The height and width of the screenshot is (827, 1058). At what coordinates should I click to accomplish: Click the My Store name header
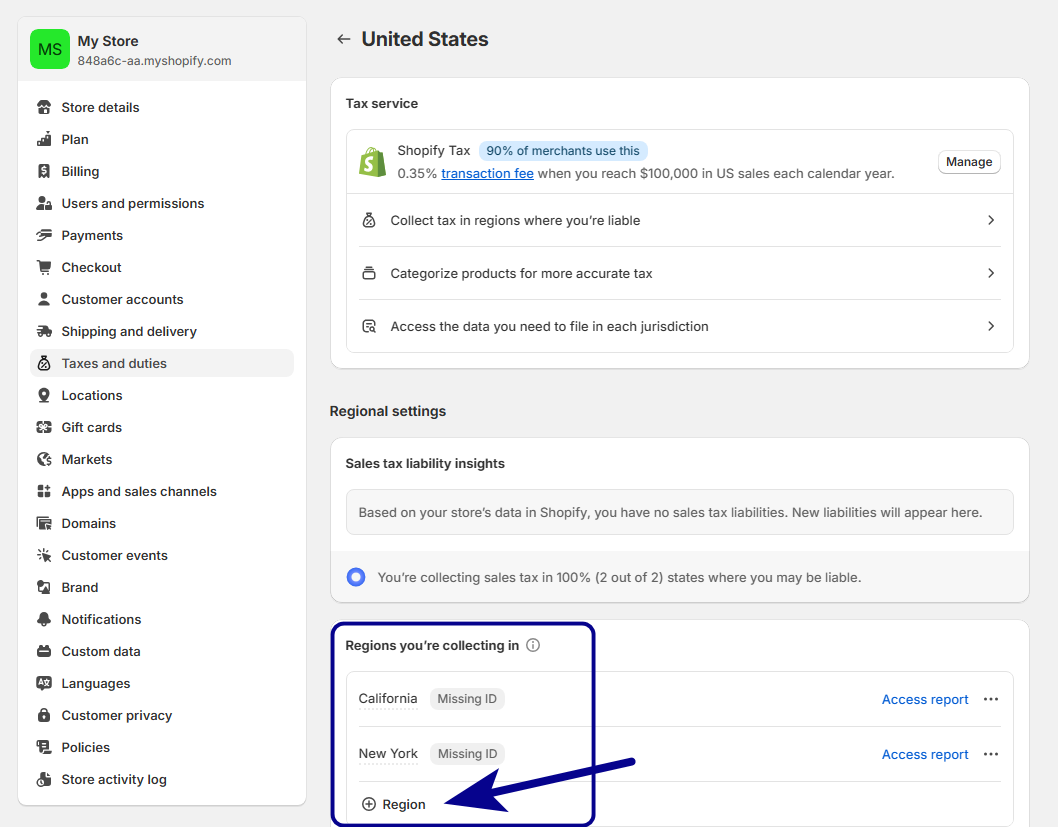(x=108, y=41)
